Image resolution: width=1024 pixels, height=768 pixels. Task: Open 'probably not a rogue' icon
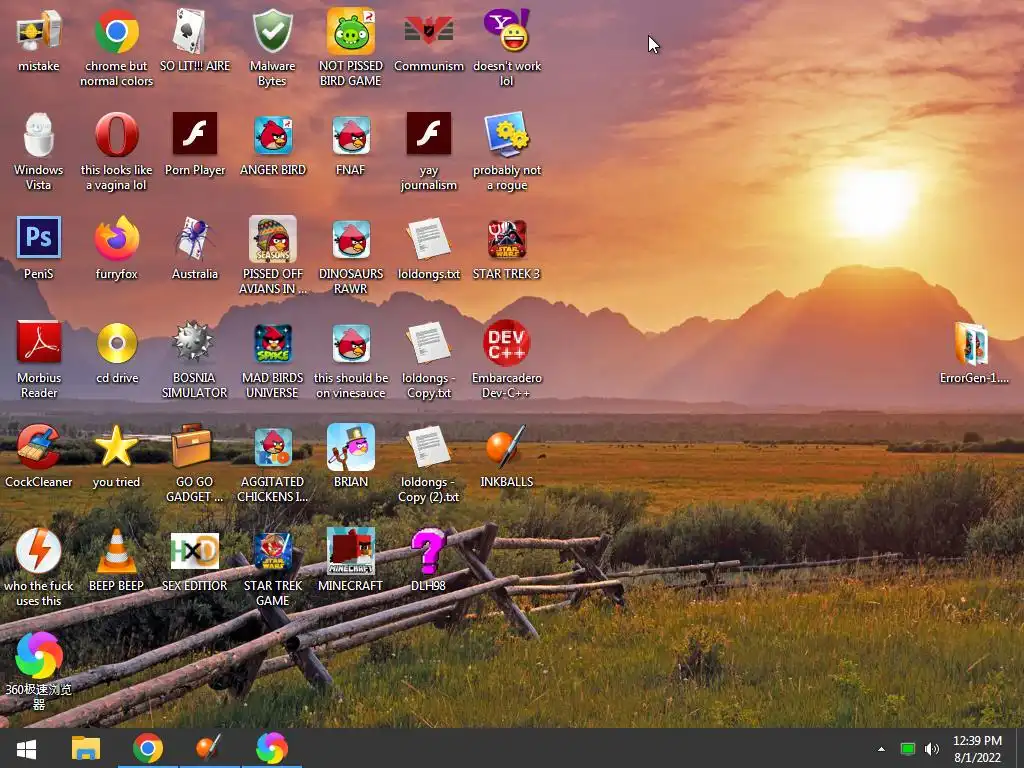pos(507,135)
